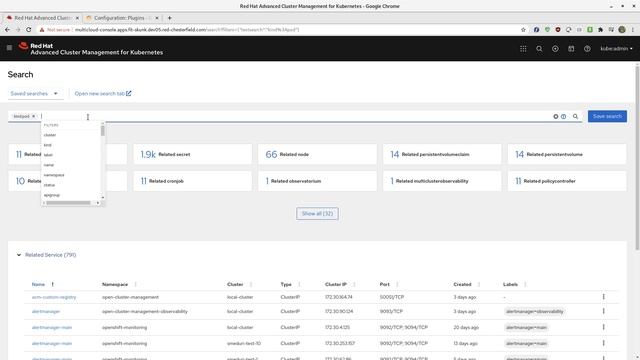The width and height of the screenshot is (640, 360).
Task: Open the search info icon beside clear button
Action: 563,116
